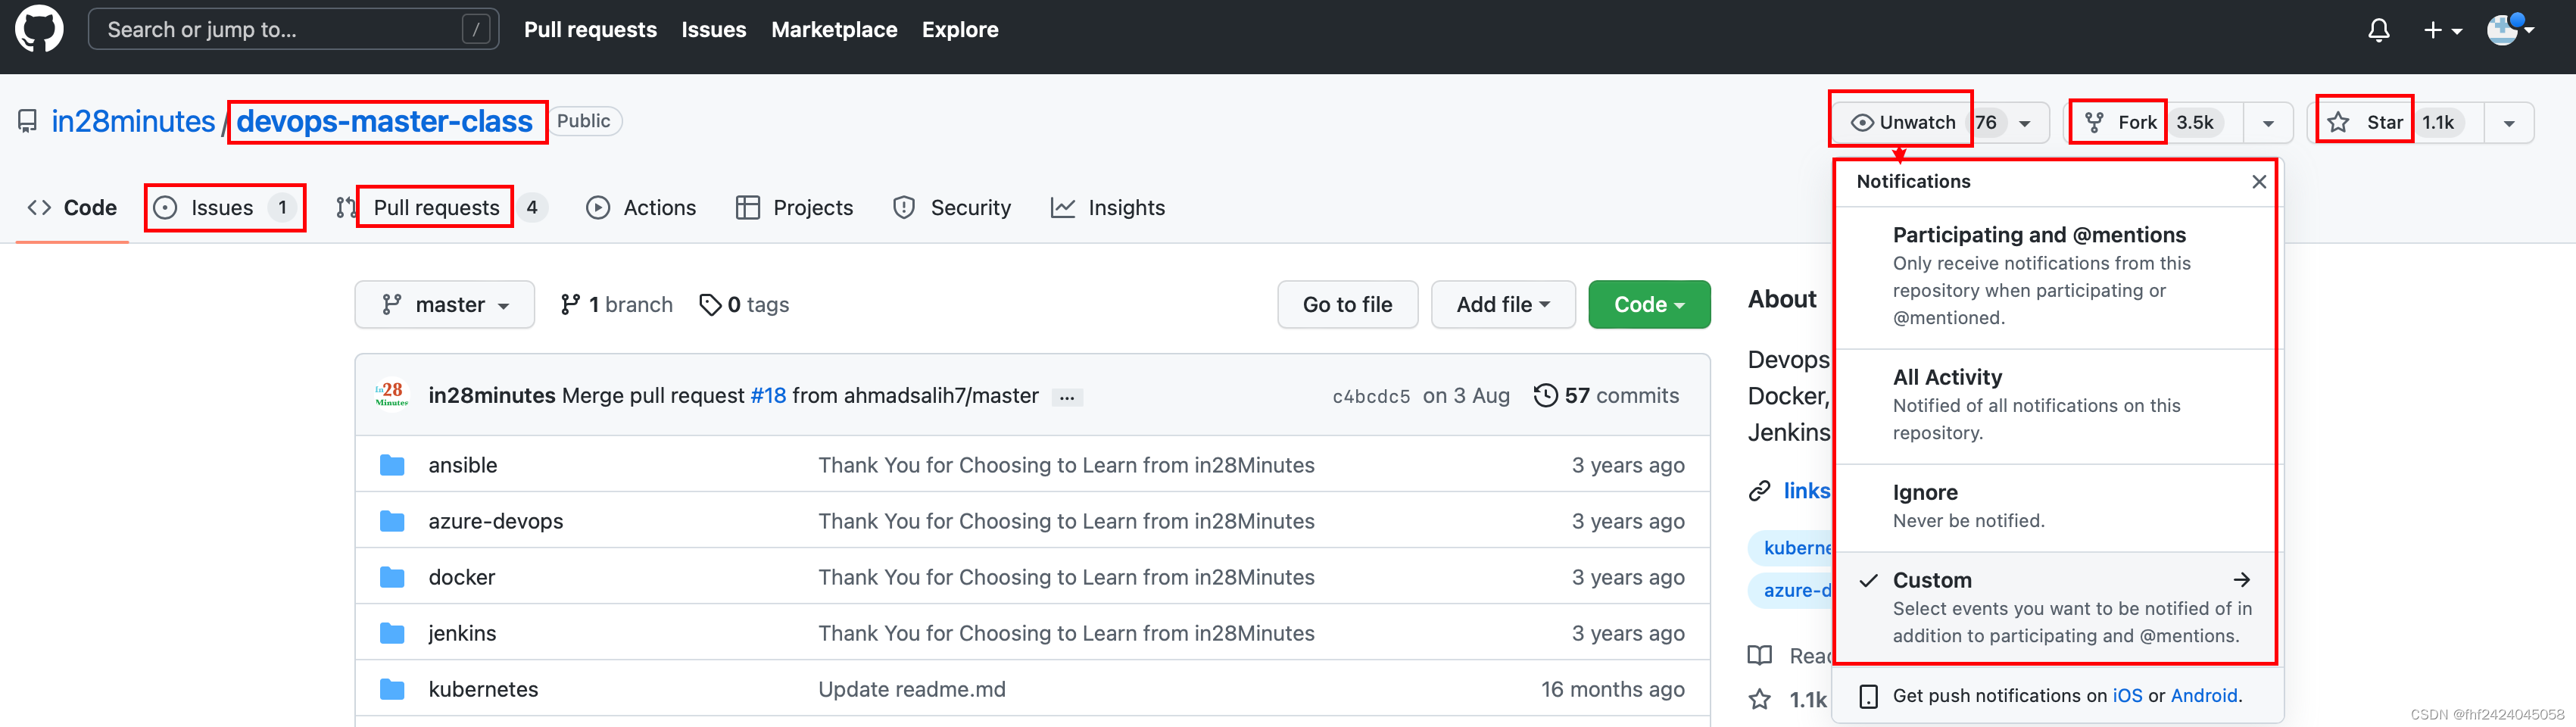Viewport: 2576px width, 727px height.
Task: Click the ansible folder icon
Action: coord(392,465)
